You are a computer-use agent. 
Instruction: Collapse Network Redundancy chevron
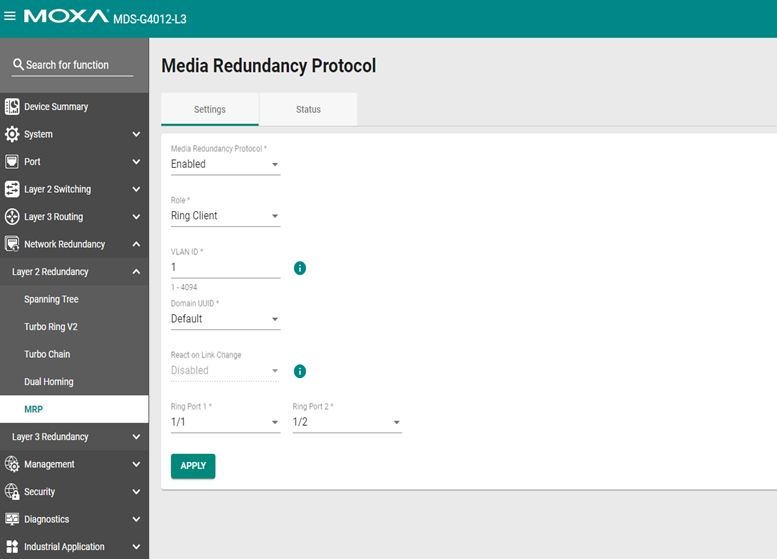coord(136,244)
